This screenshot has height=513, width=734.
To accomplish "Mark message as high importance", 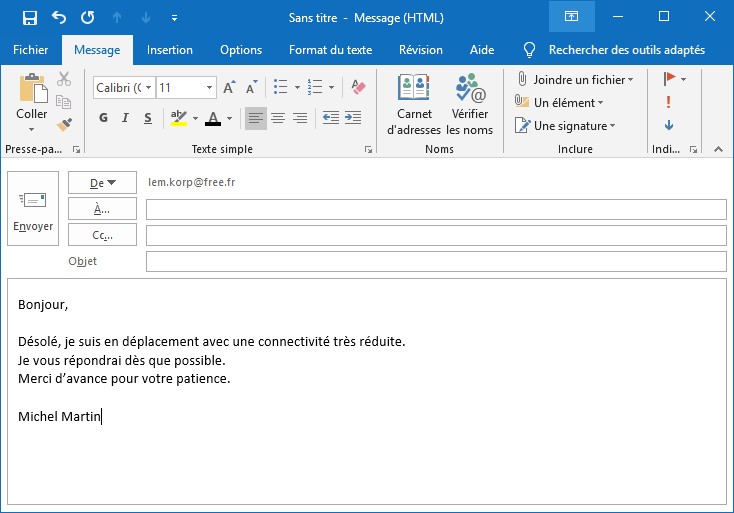I will click(x=669, y=102).
